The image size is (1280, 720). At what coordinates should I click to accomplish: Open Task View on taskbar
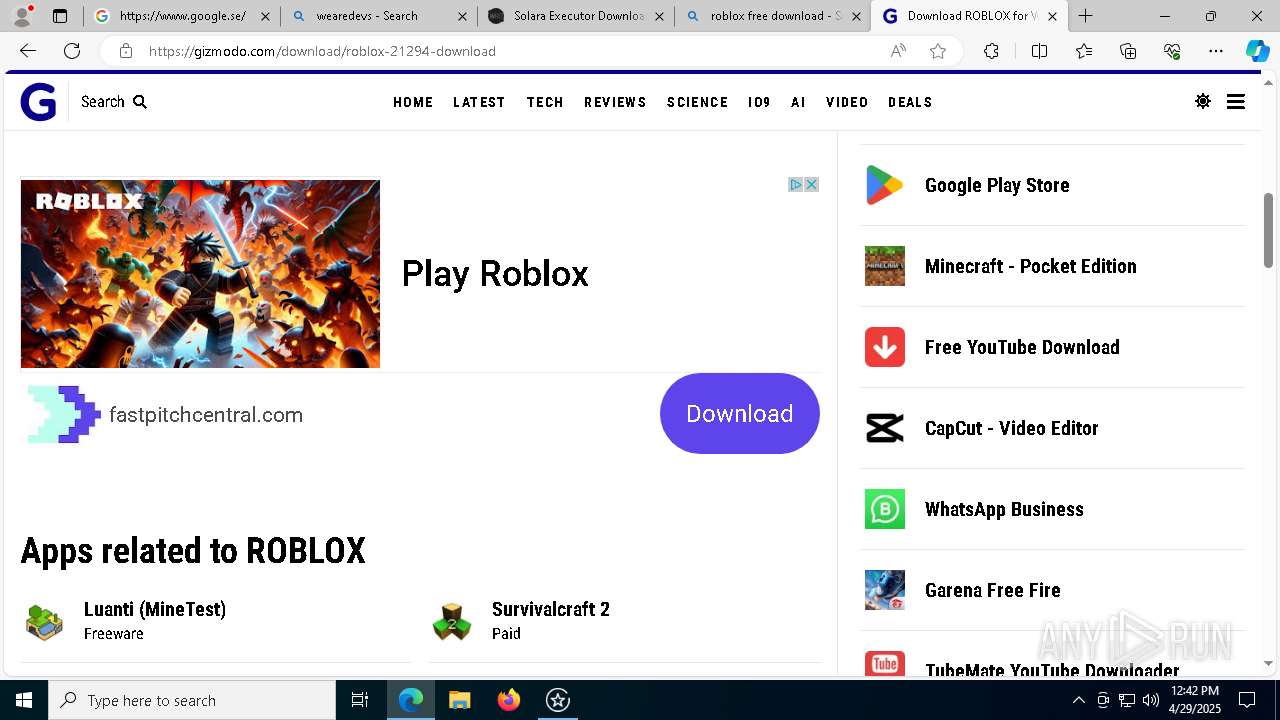point(360,700)
